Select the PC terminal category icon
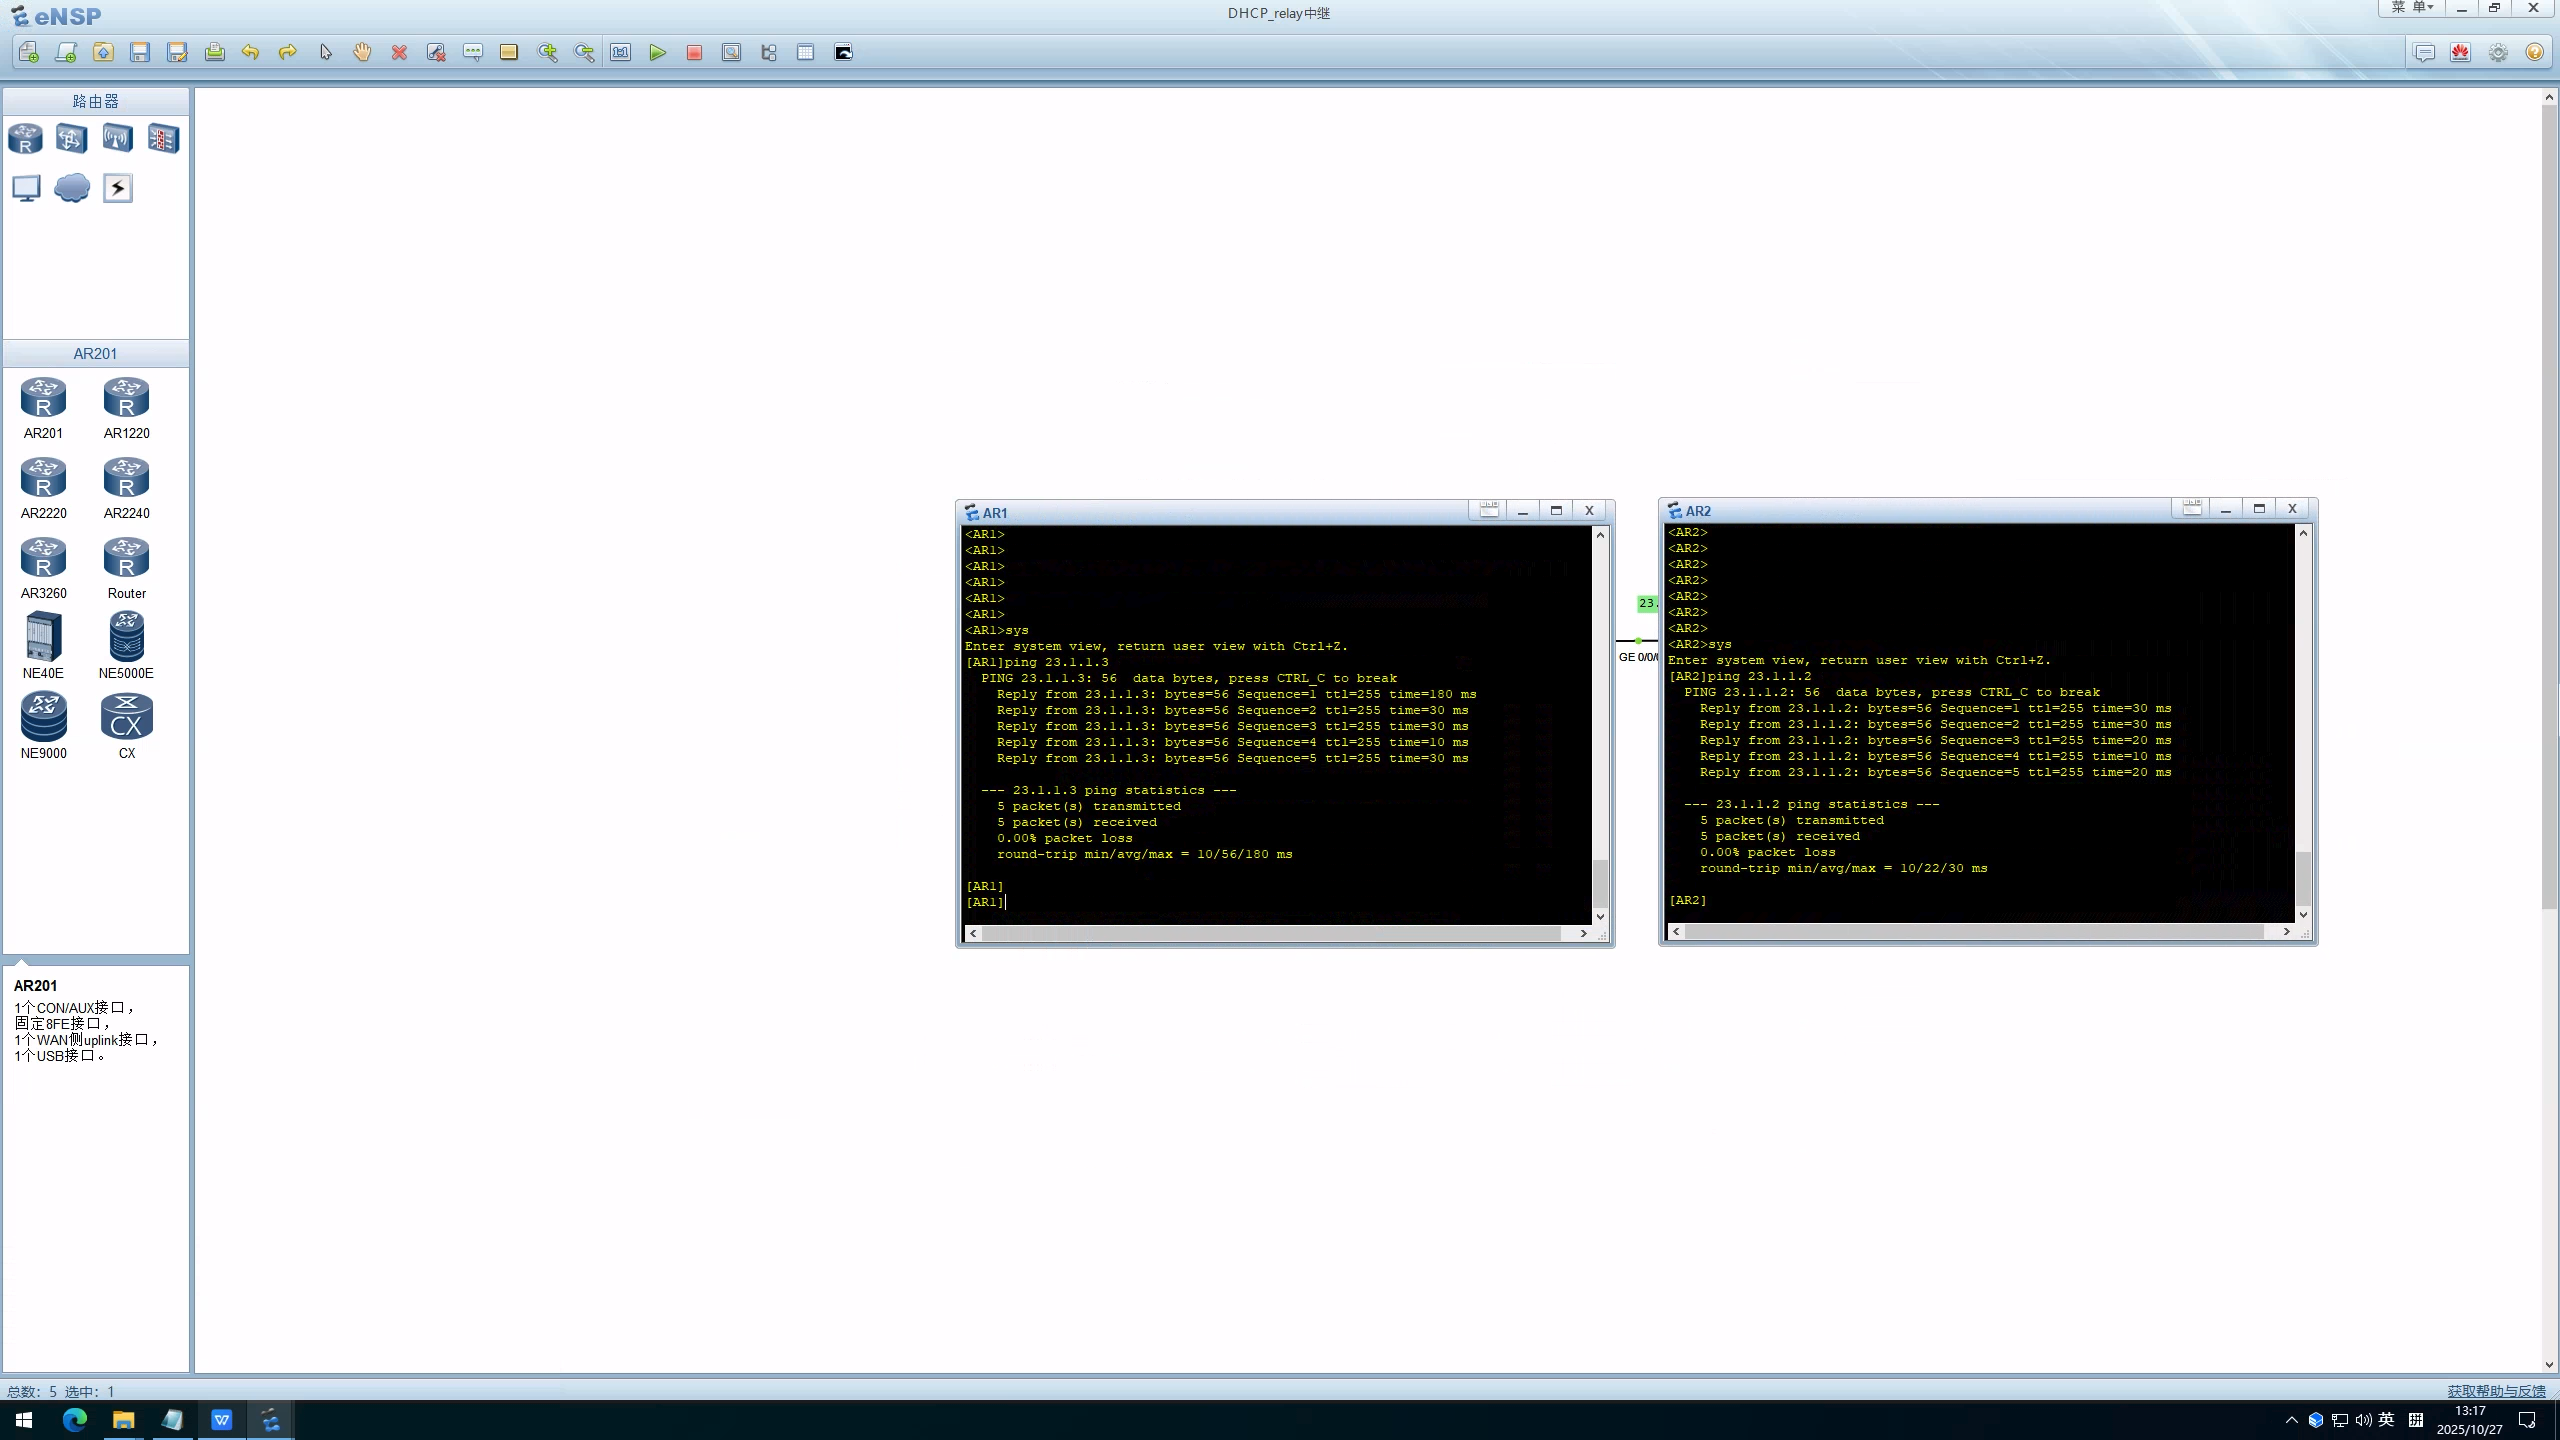This screenshot has height=1440, width=2560. tap(26, 188)
